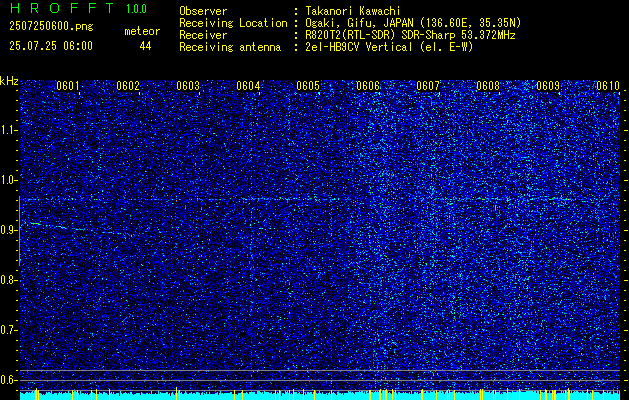Click the Receiving antenna label
This screenshot has height=400, width=629.
pyautogui.click(x=230, y=47)
